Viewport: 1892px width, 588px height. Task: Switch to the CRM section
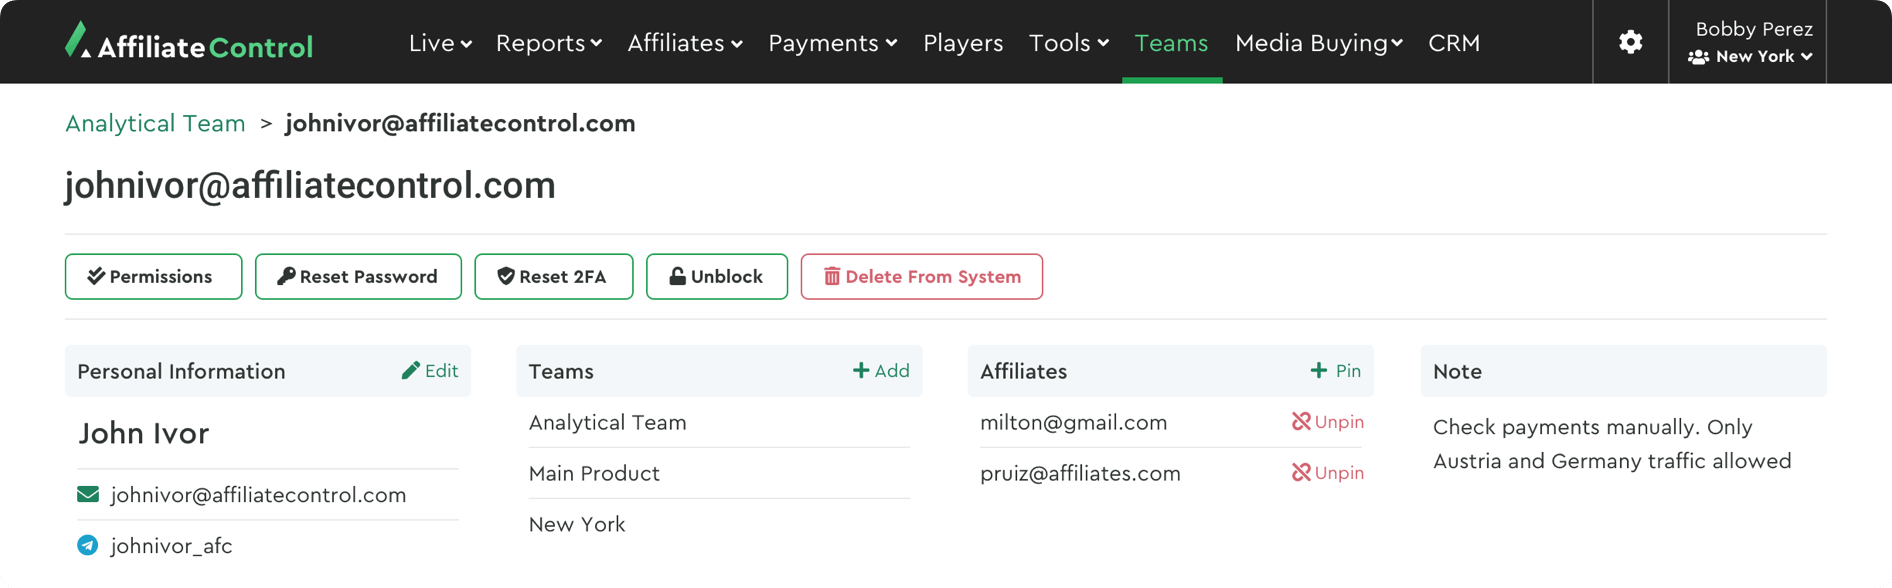coord(1454,43)
